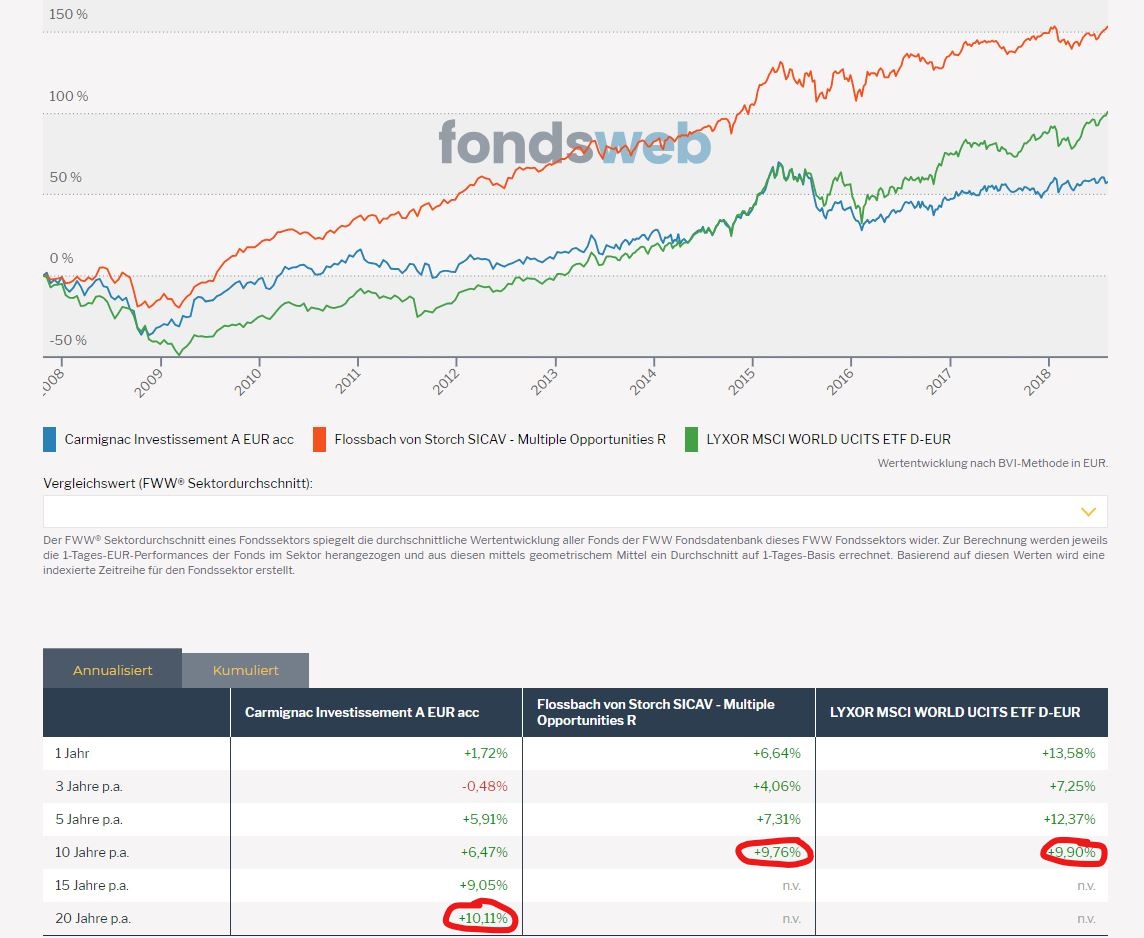Click the circled +9,90% LYXOR 10-year value
Image resolution: width=1144 pixels, height=938 pixels.
[1072, 852]
